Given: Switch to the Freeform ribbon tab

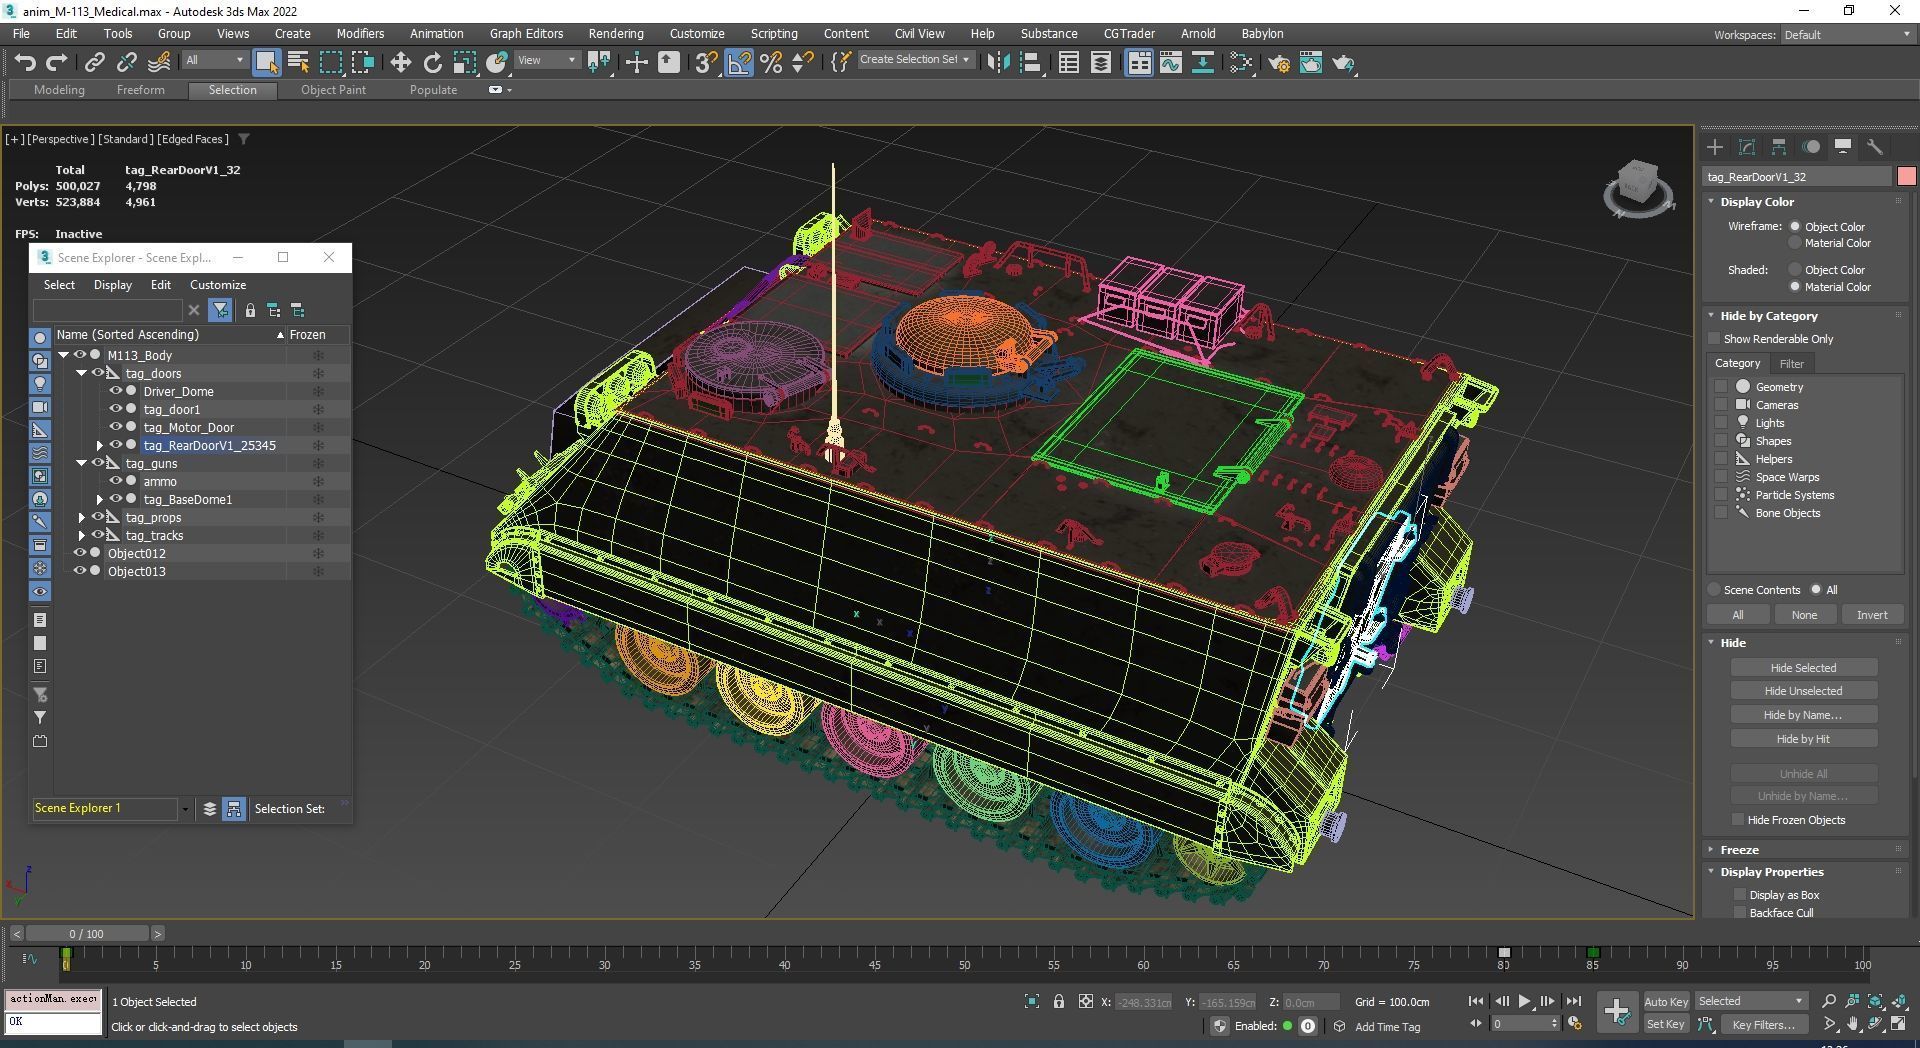Looking at the screenshot, I should tap(140, 90).
